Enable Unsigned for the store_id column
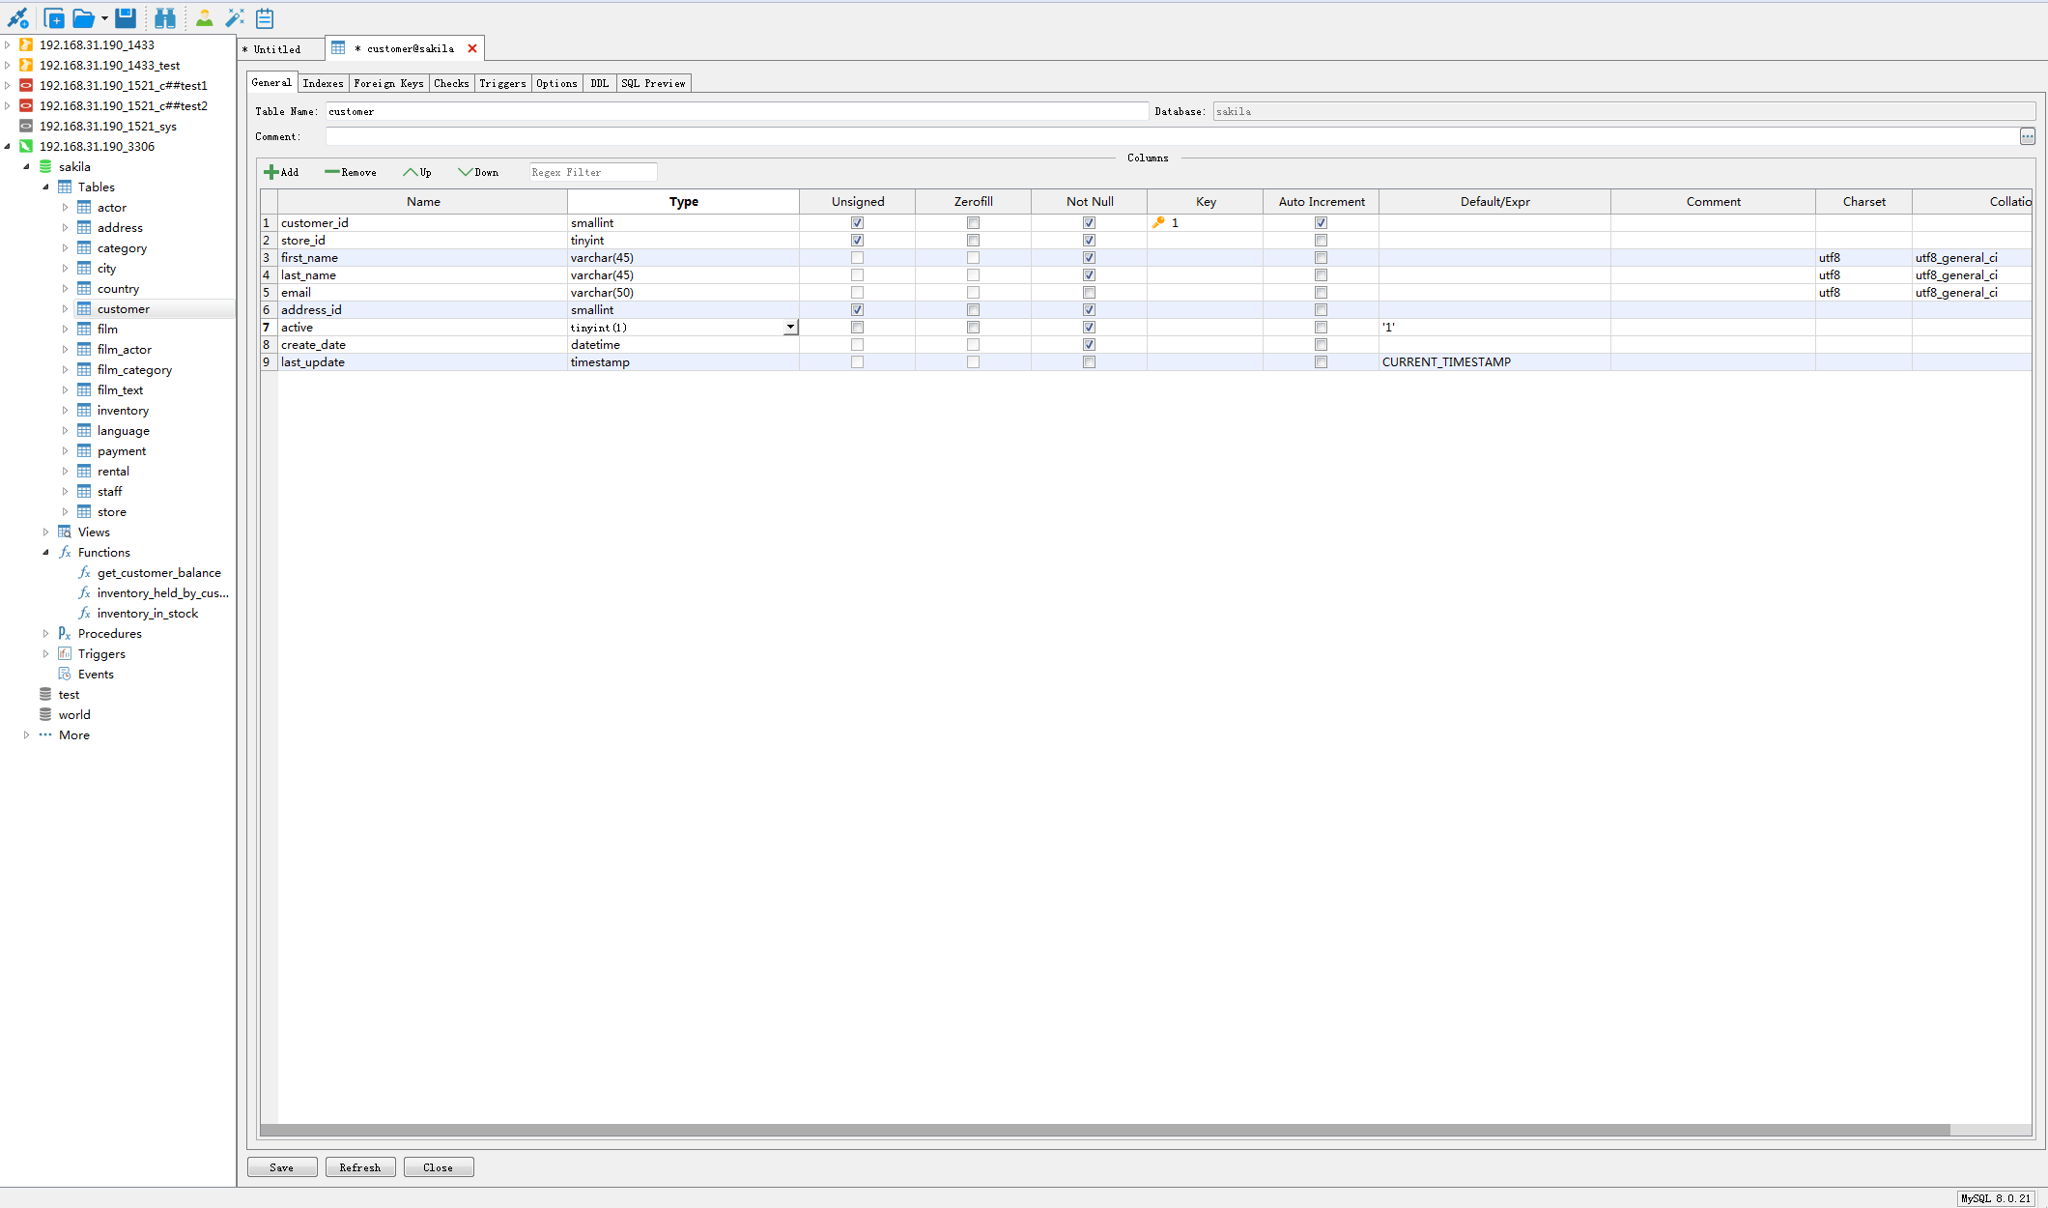The width and height of the screenshot is (2048, 1208). point(856,240)
